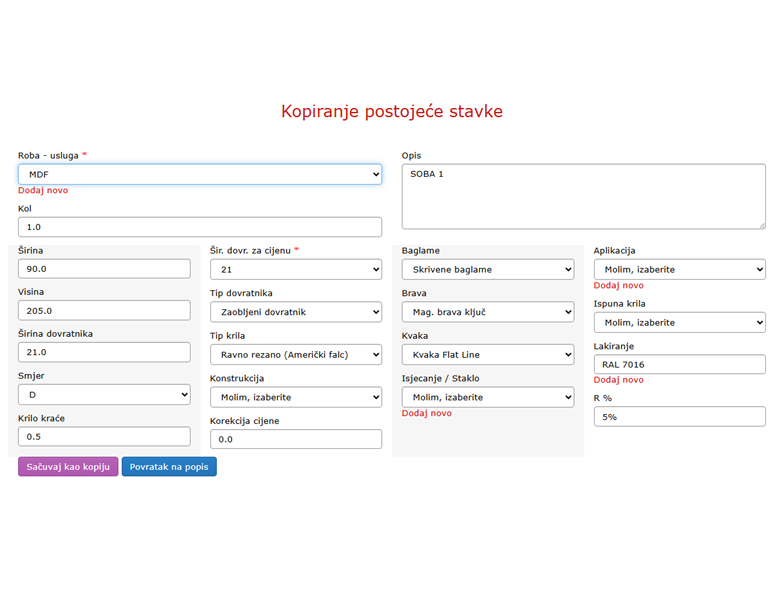
Task: Click the Korekcija cijene input field
Action: pyautogui.click(x=295, y=439)
